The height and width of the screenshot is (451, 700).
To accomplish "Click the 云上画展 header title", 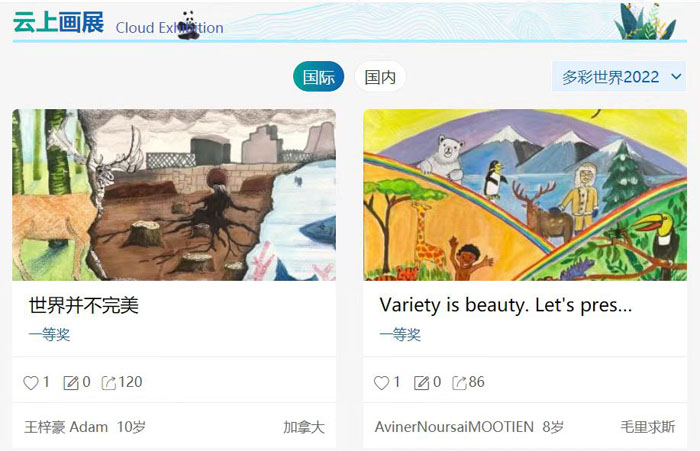I will 58,22.
